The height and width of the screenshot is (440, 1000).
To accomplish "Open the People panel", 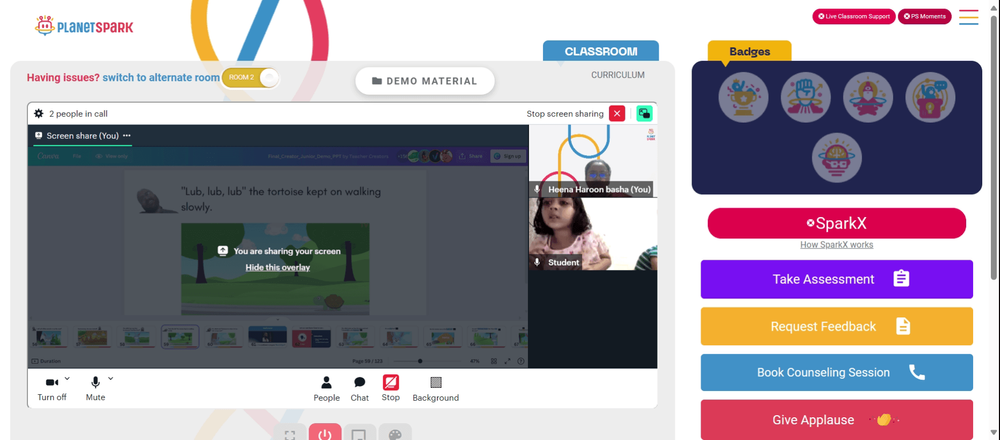I will point(327,389).
